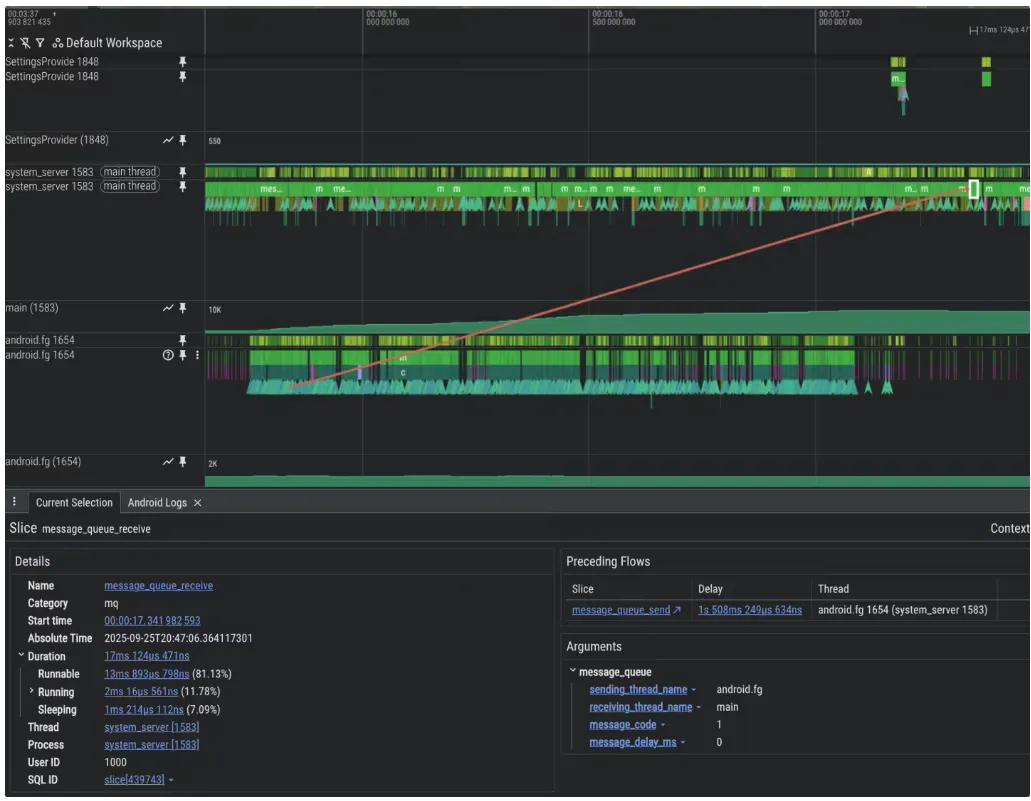
Task: Open three-dot menu on android.fg 1654 track
Action: (x=197, y=355)
